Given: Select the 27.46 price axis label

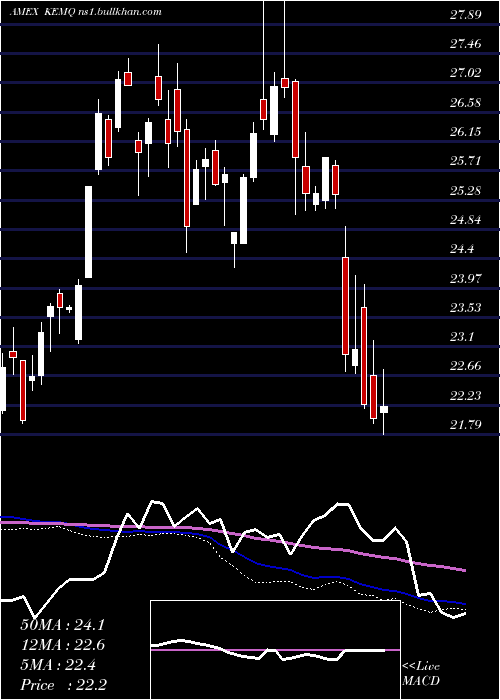Looking at the screenshot, I should pos(466,44).
